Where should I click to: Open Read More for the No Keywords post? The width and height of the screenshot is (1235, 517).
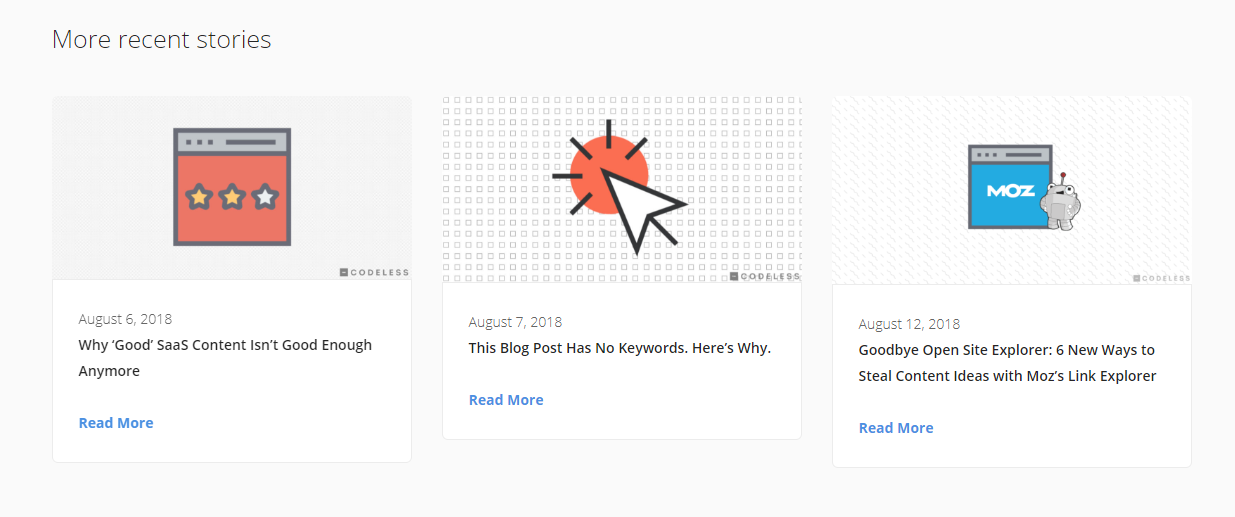point(506,400)
